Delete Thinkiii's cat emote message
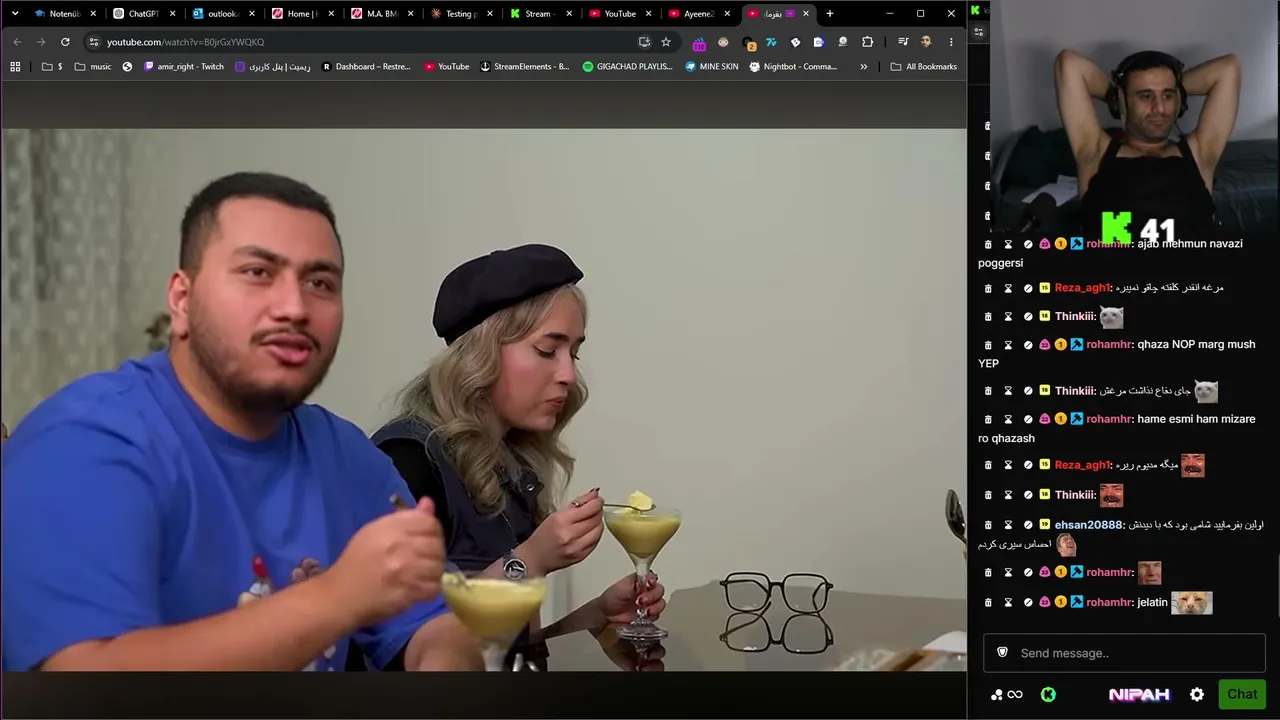The image size is (1280, 720). (x=988, y=317)
